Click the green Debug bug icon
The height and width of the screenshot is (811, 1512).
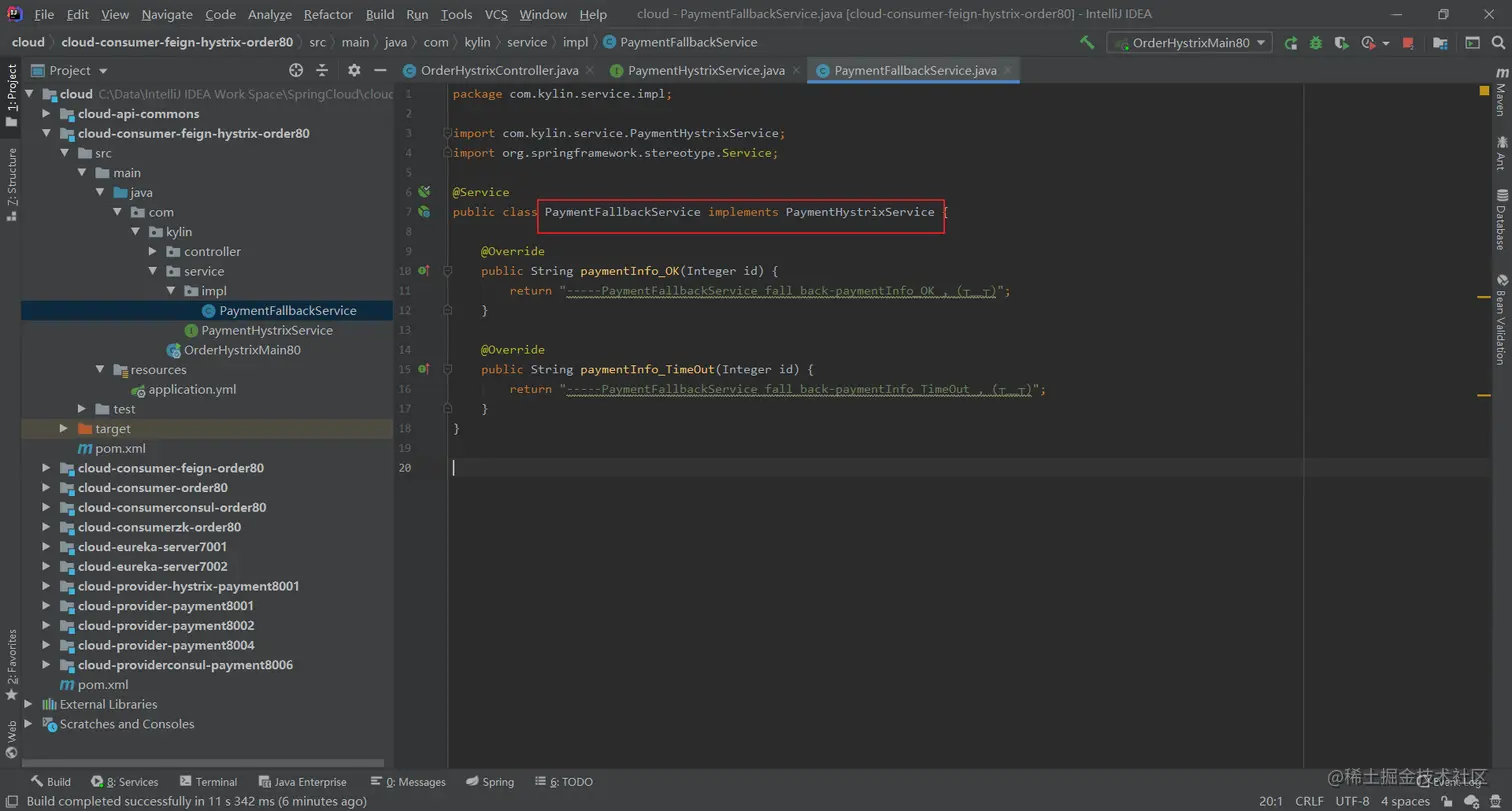click(1316, 43)
